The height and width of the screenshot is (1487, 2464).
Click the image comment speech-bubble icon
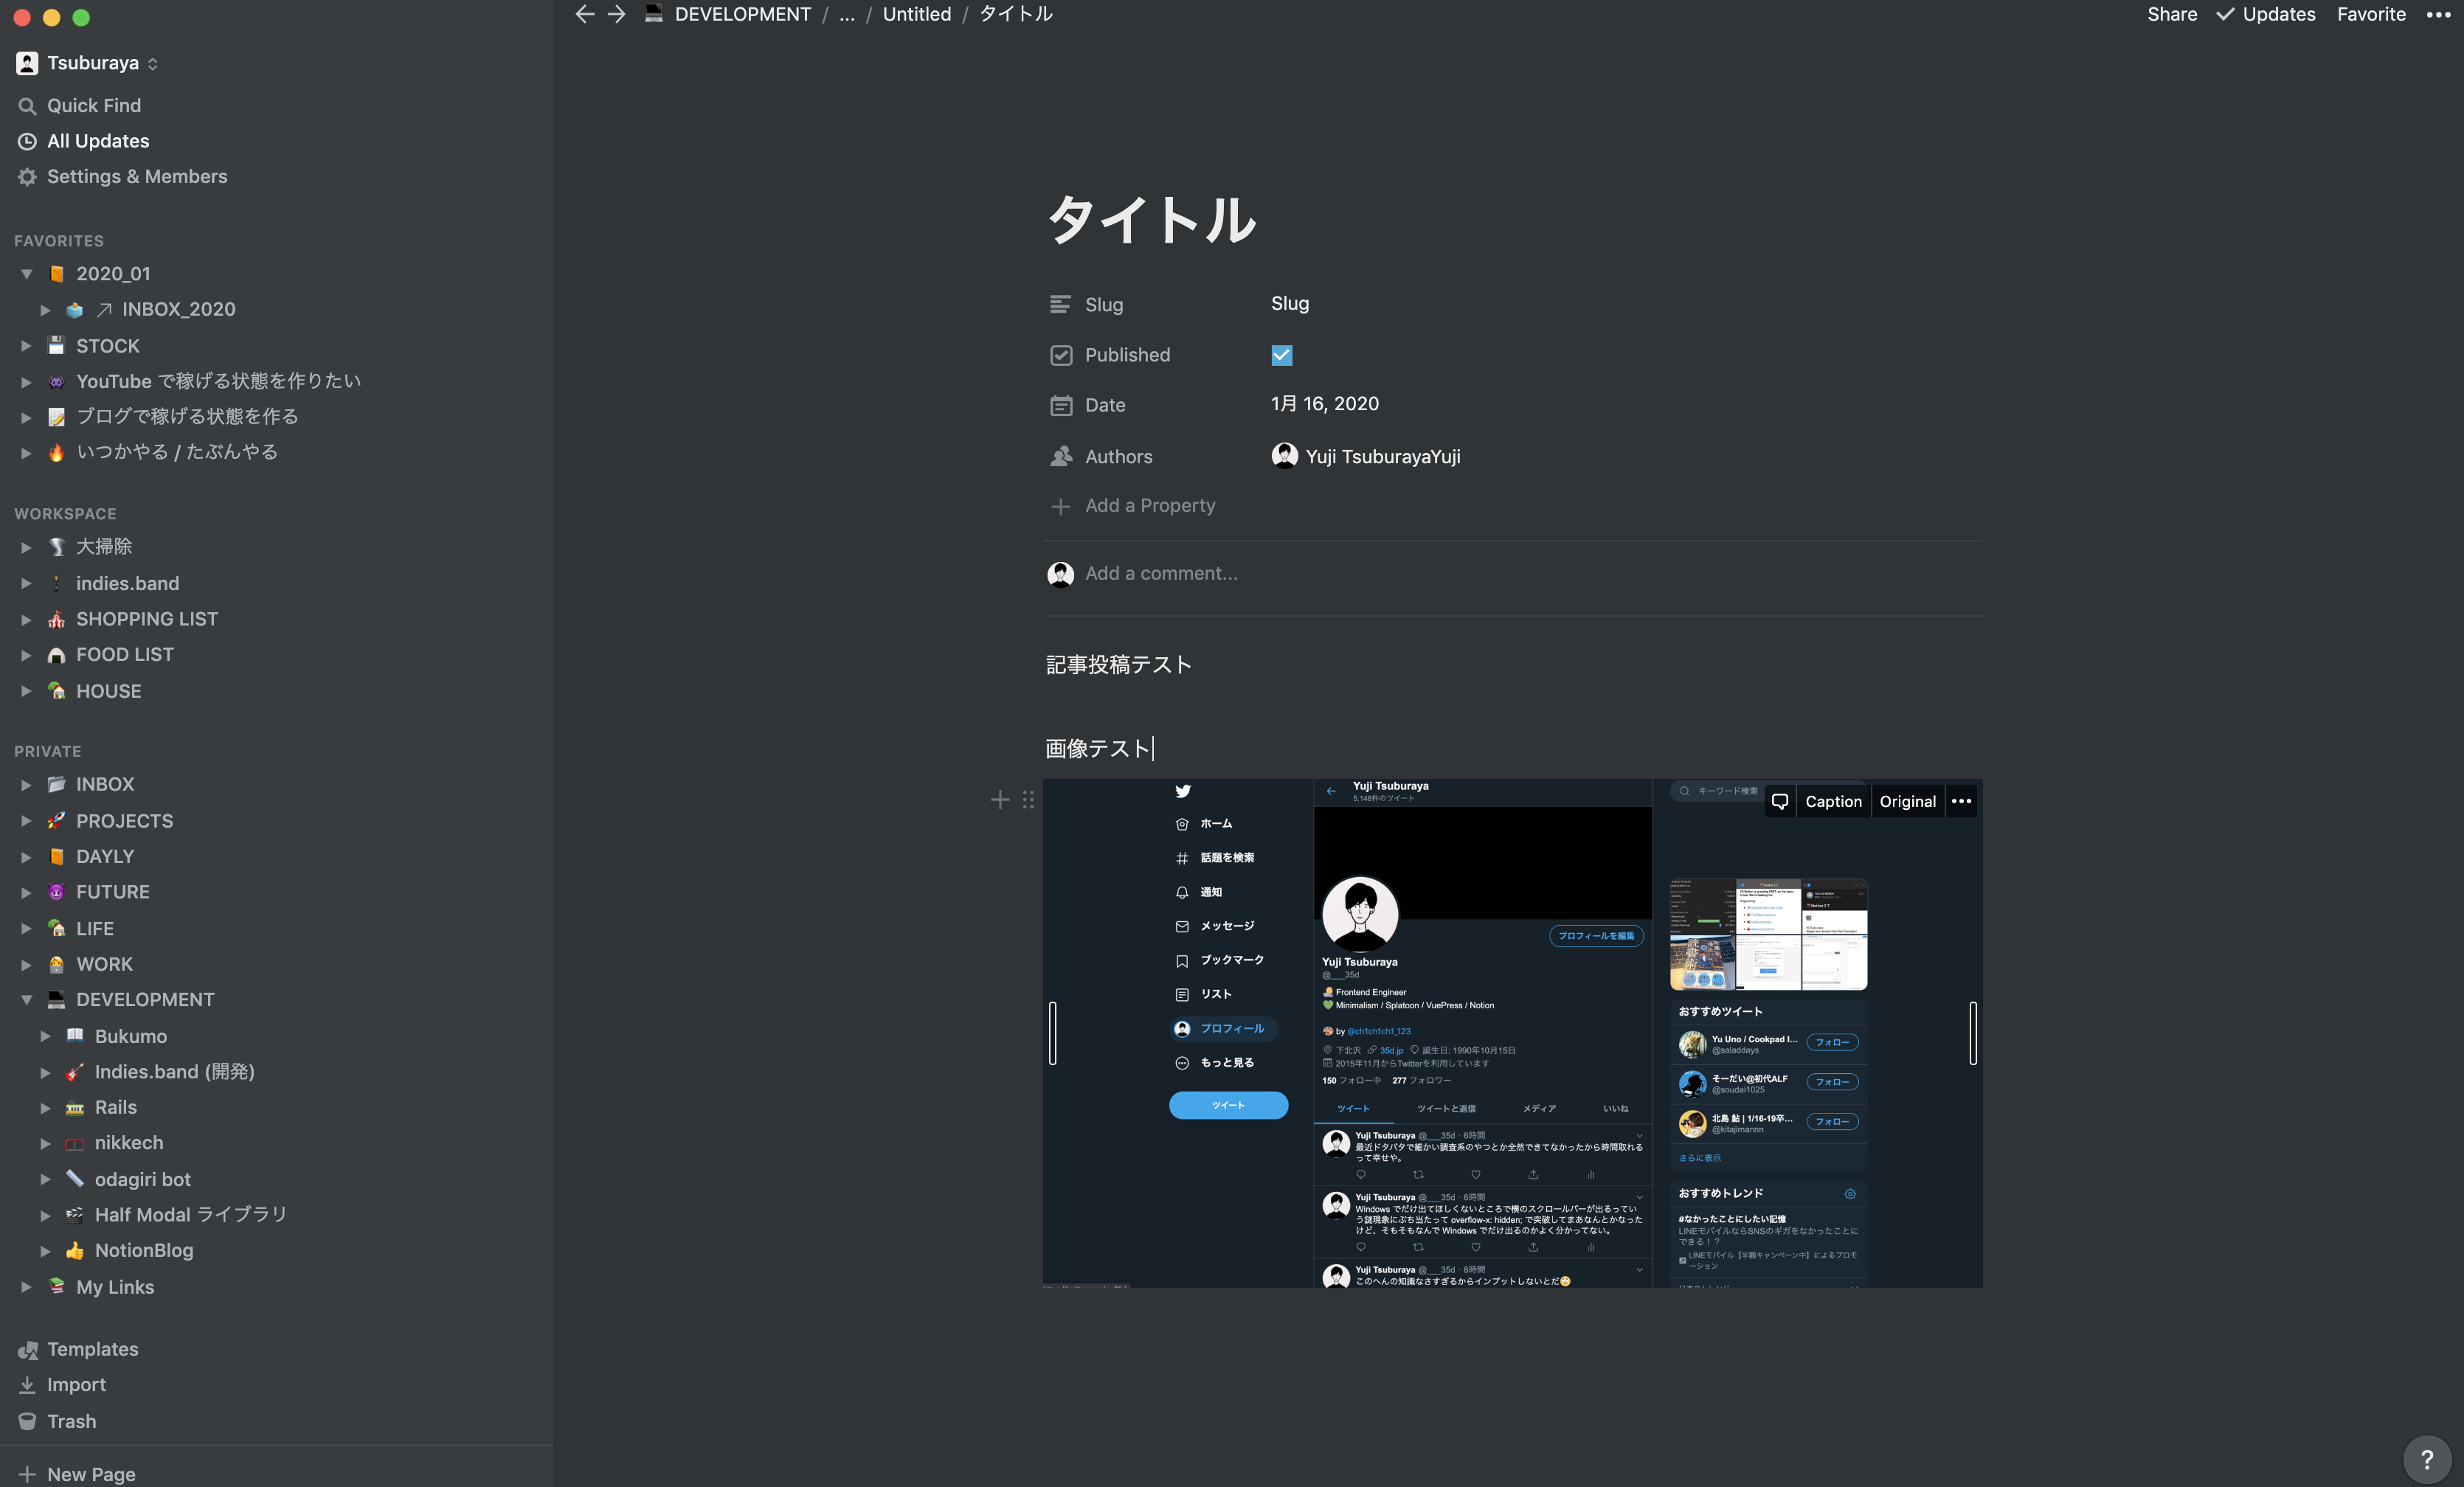(x=1780, y=801)
